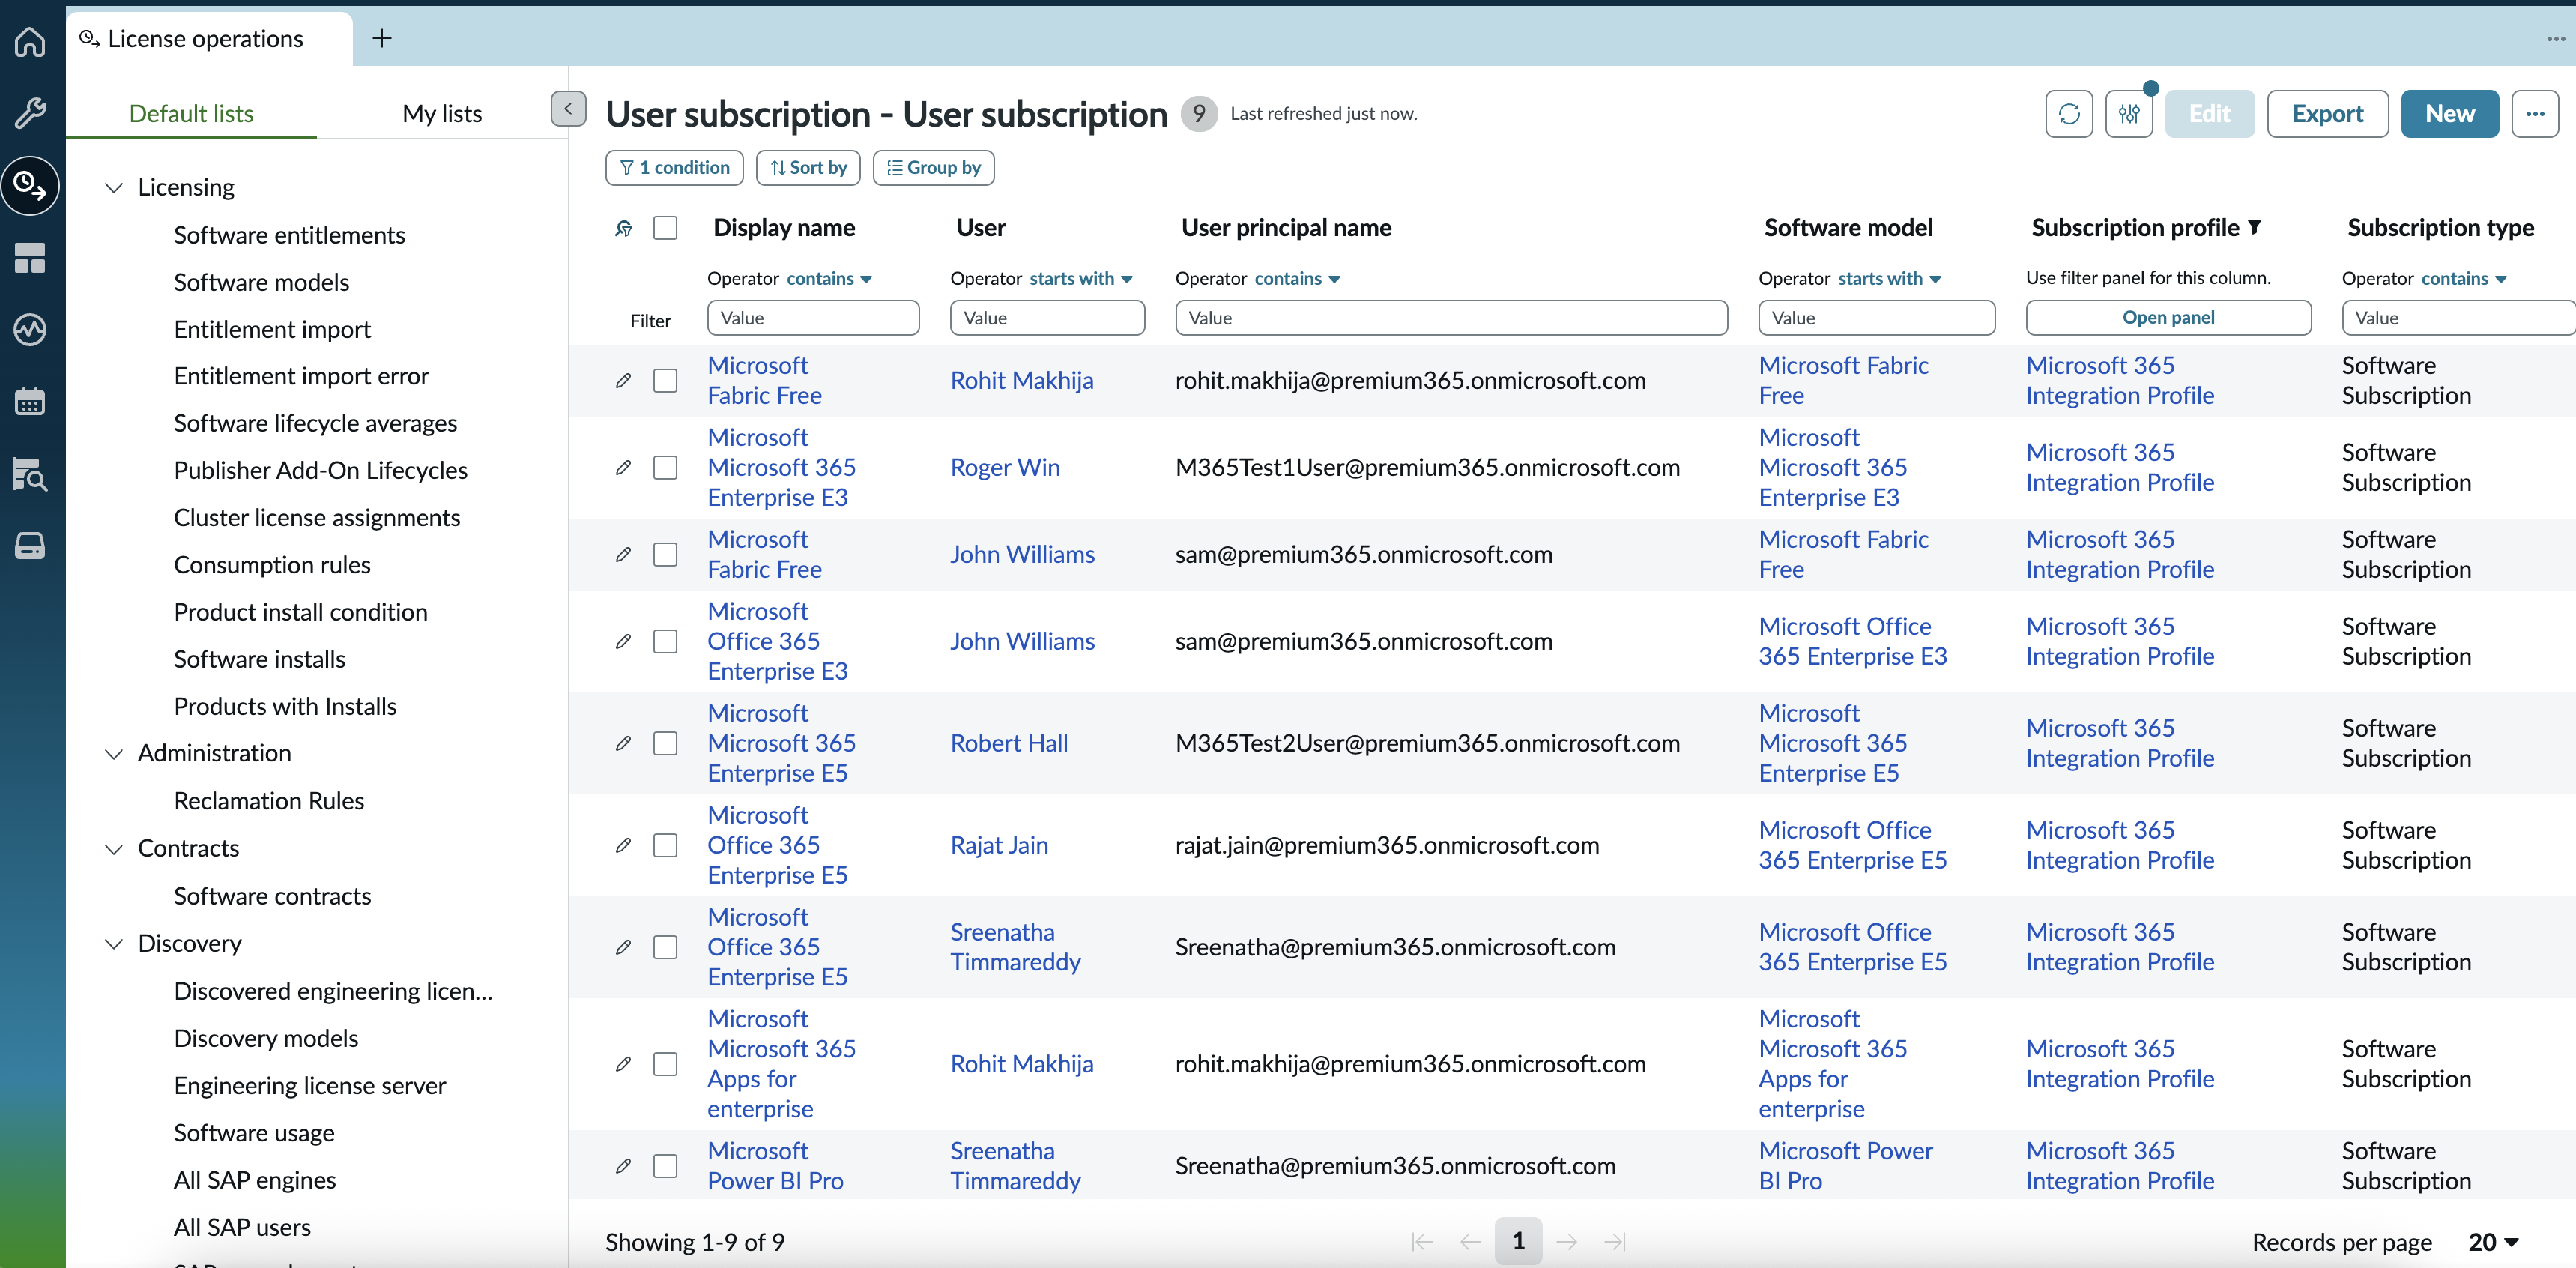Open Software entitlements list
The width and height of the screenshot is (2576, 1268).
[289, 235]
